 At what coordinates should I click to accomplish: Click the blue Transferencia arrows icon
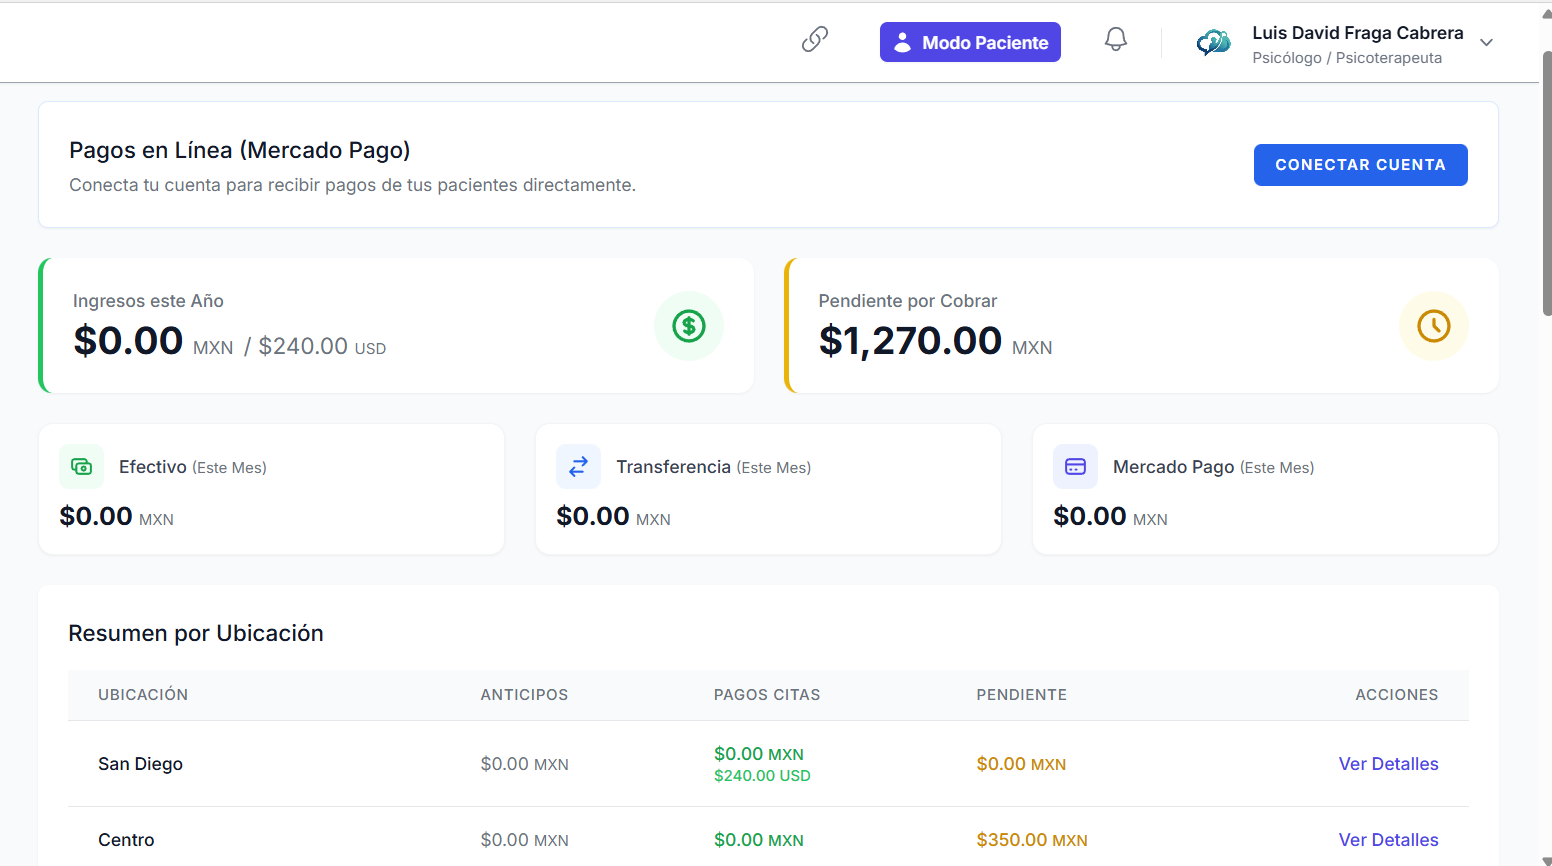578,467
